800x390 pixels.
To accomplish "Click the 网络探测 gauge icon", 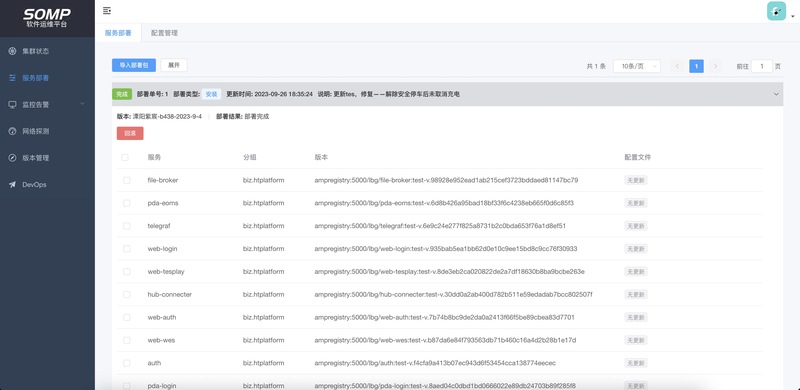I will click(x=12, y=131).
